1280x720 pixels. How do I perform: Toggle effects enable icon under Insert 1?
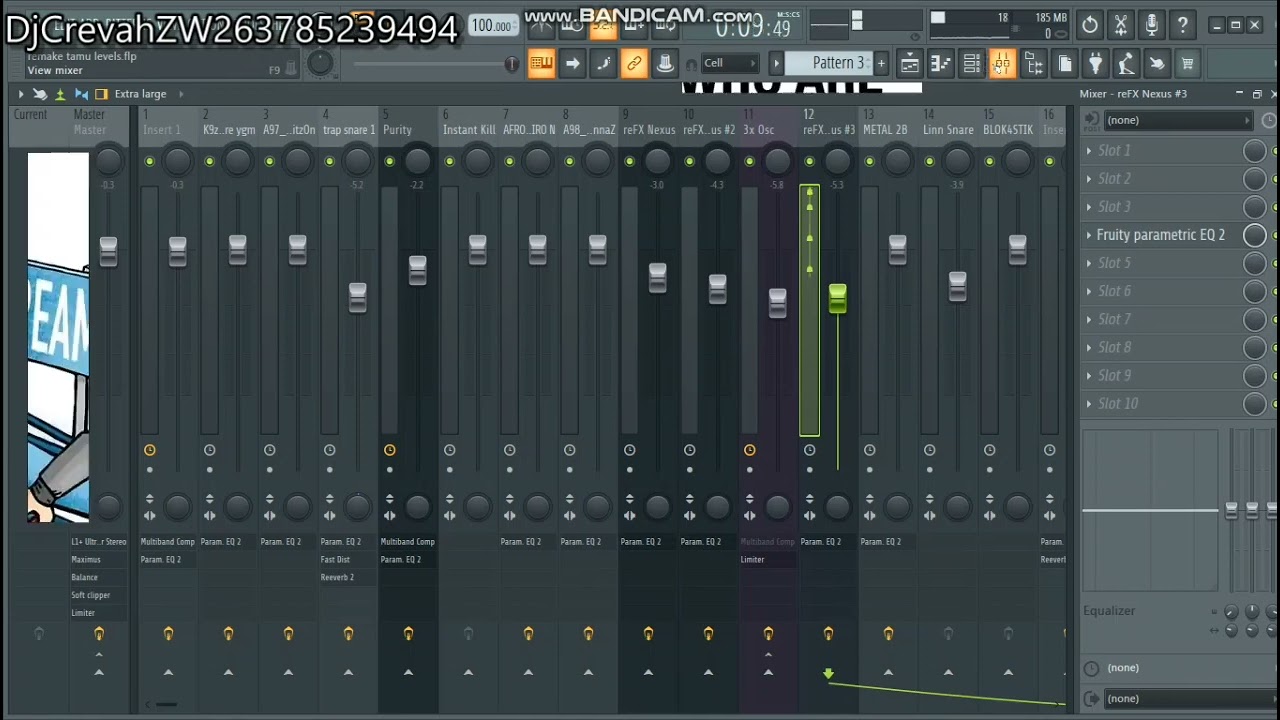tap(168, 634)
